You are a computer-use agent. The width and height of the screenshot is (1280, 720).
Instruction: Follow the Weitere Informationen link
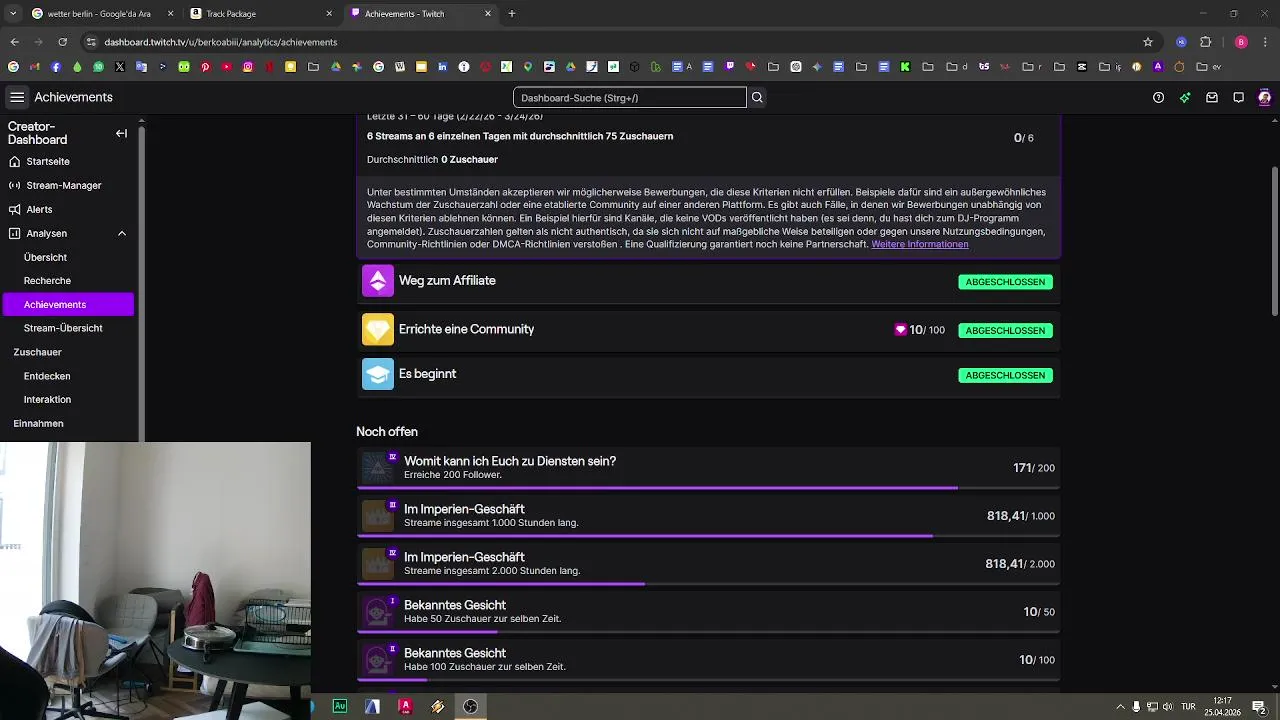(x=920, y=244)
